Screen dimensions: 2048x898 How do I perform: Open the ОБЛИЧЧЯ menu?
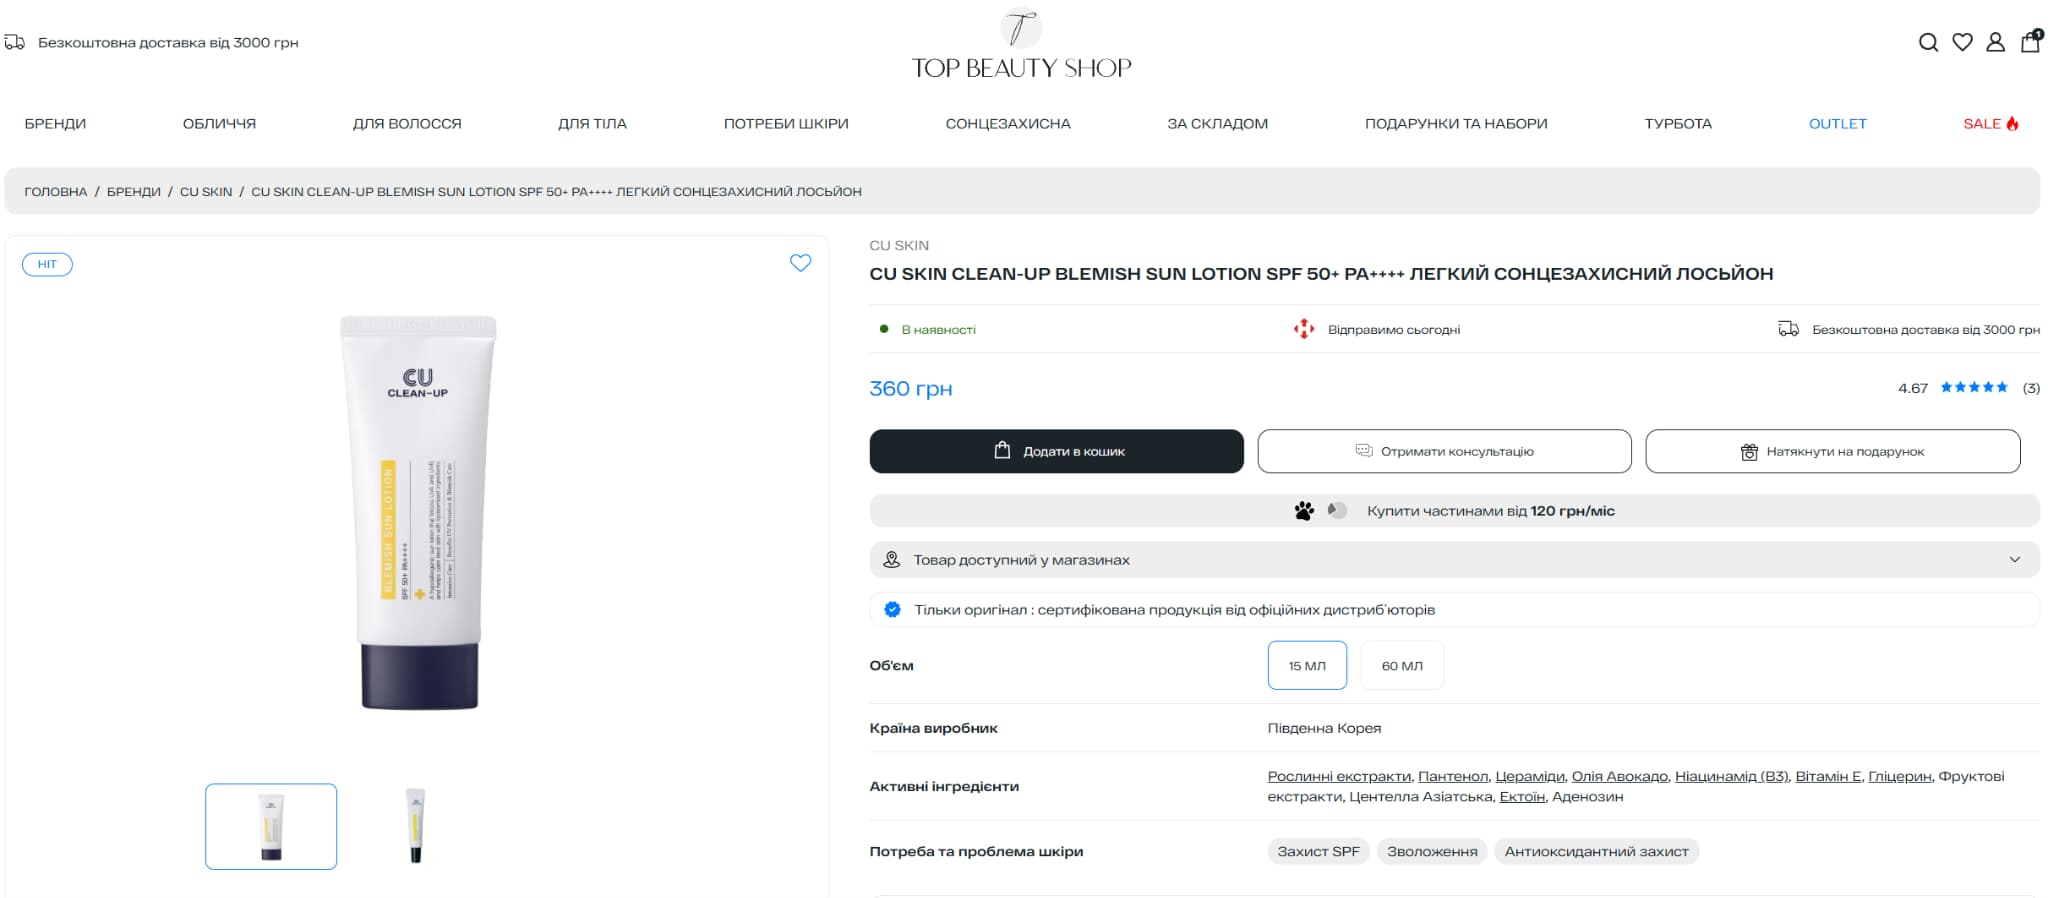(x=219, y=124)
